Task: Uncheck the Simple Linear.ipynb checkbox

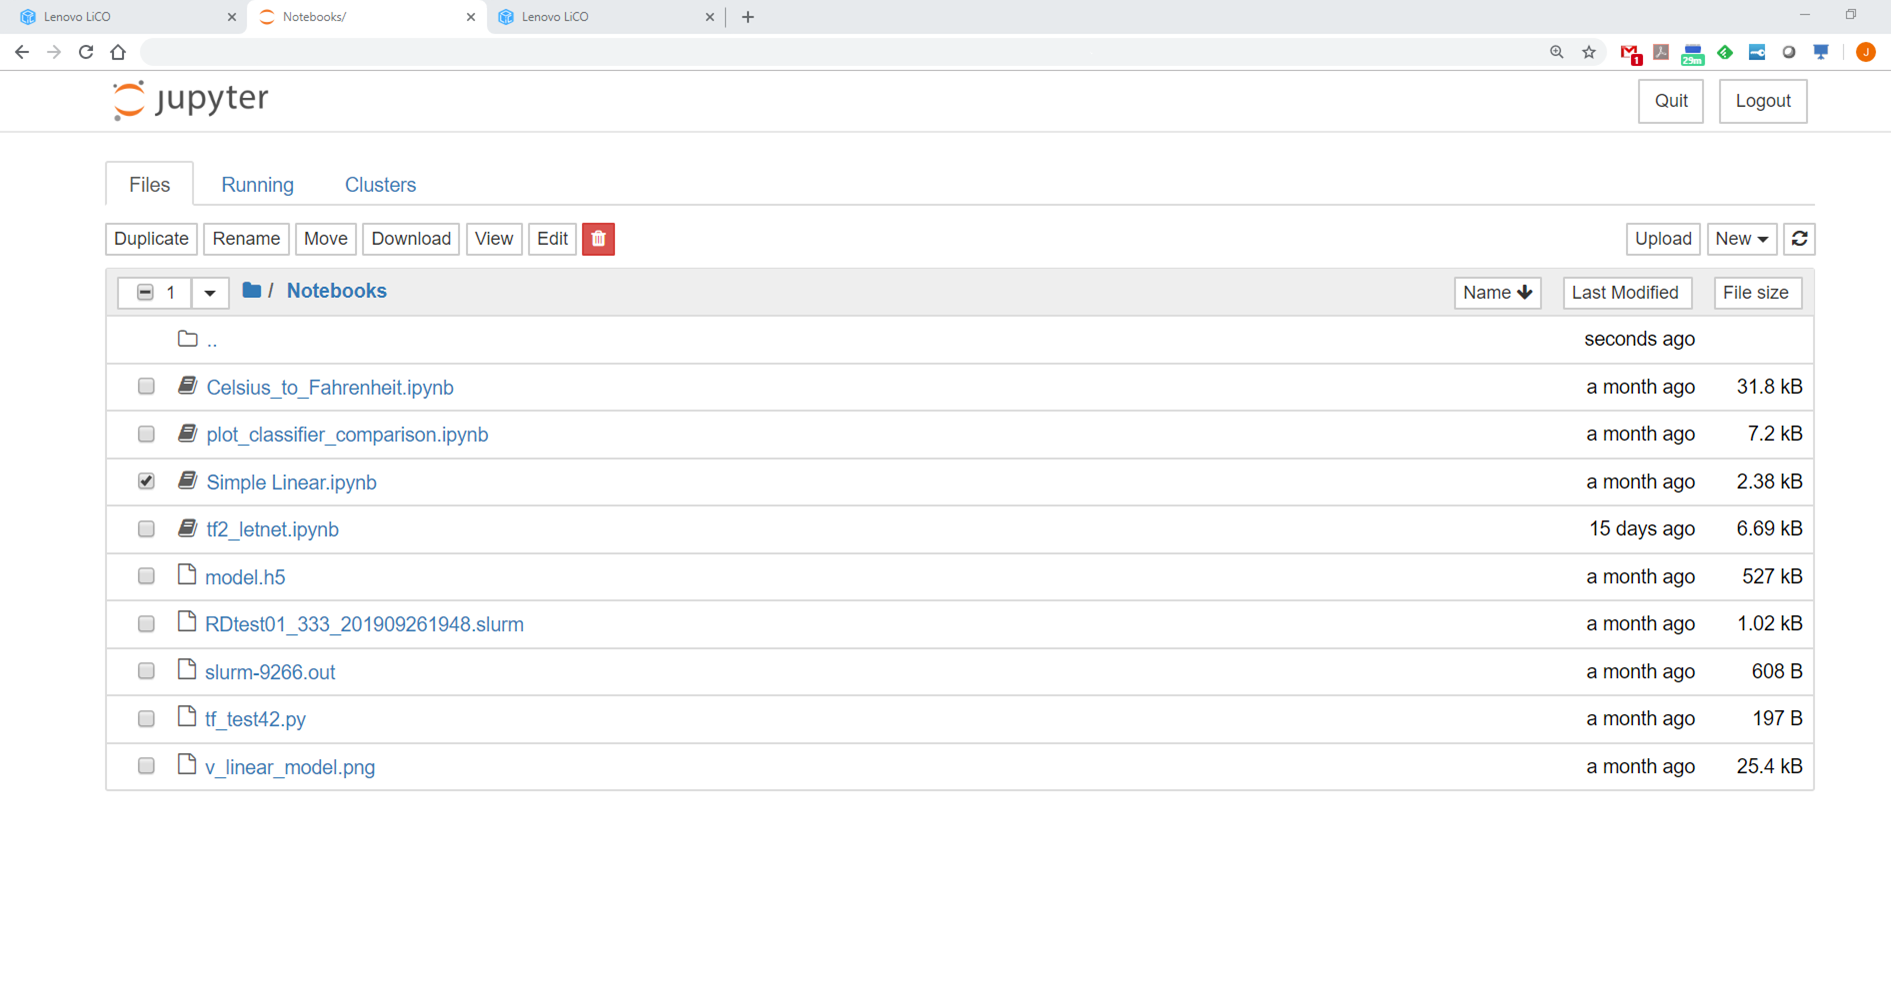Action: pos(146,481)
